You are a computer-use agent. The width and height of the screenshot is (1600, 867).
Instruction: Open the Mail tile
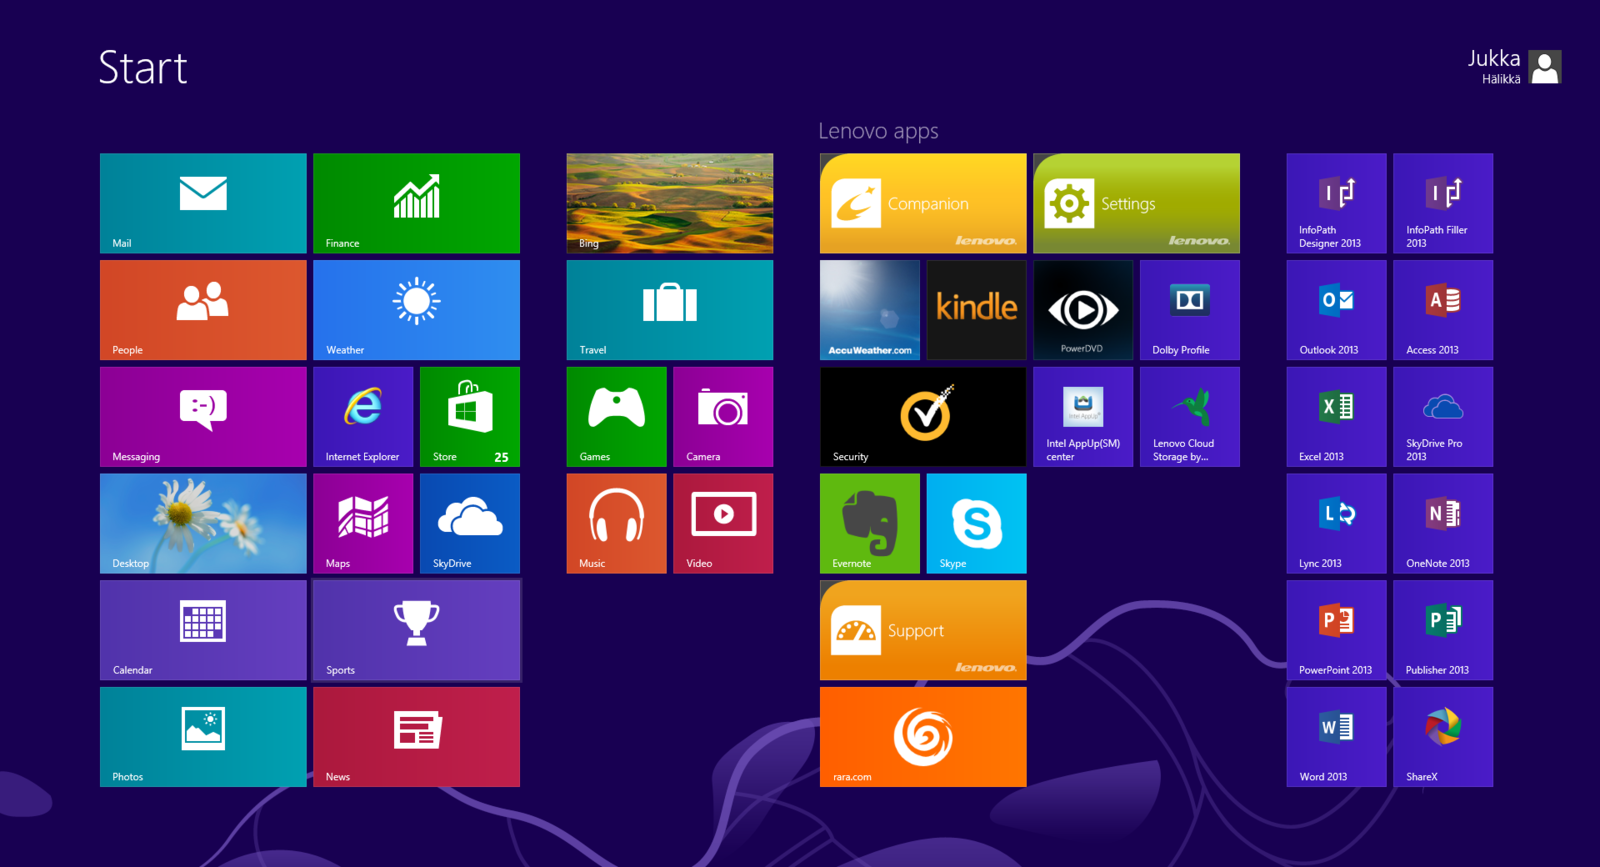click(203, 203)
